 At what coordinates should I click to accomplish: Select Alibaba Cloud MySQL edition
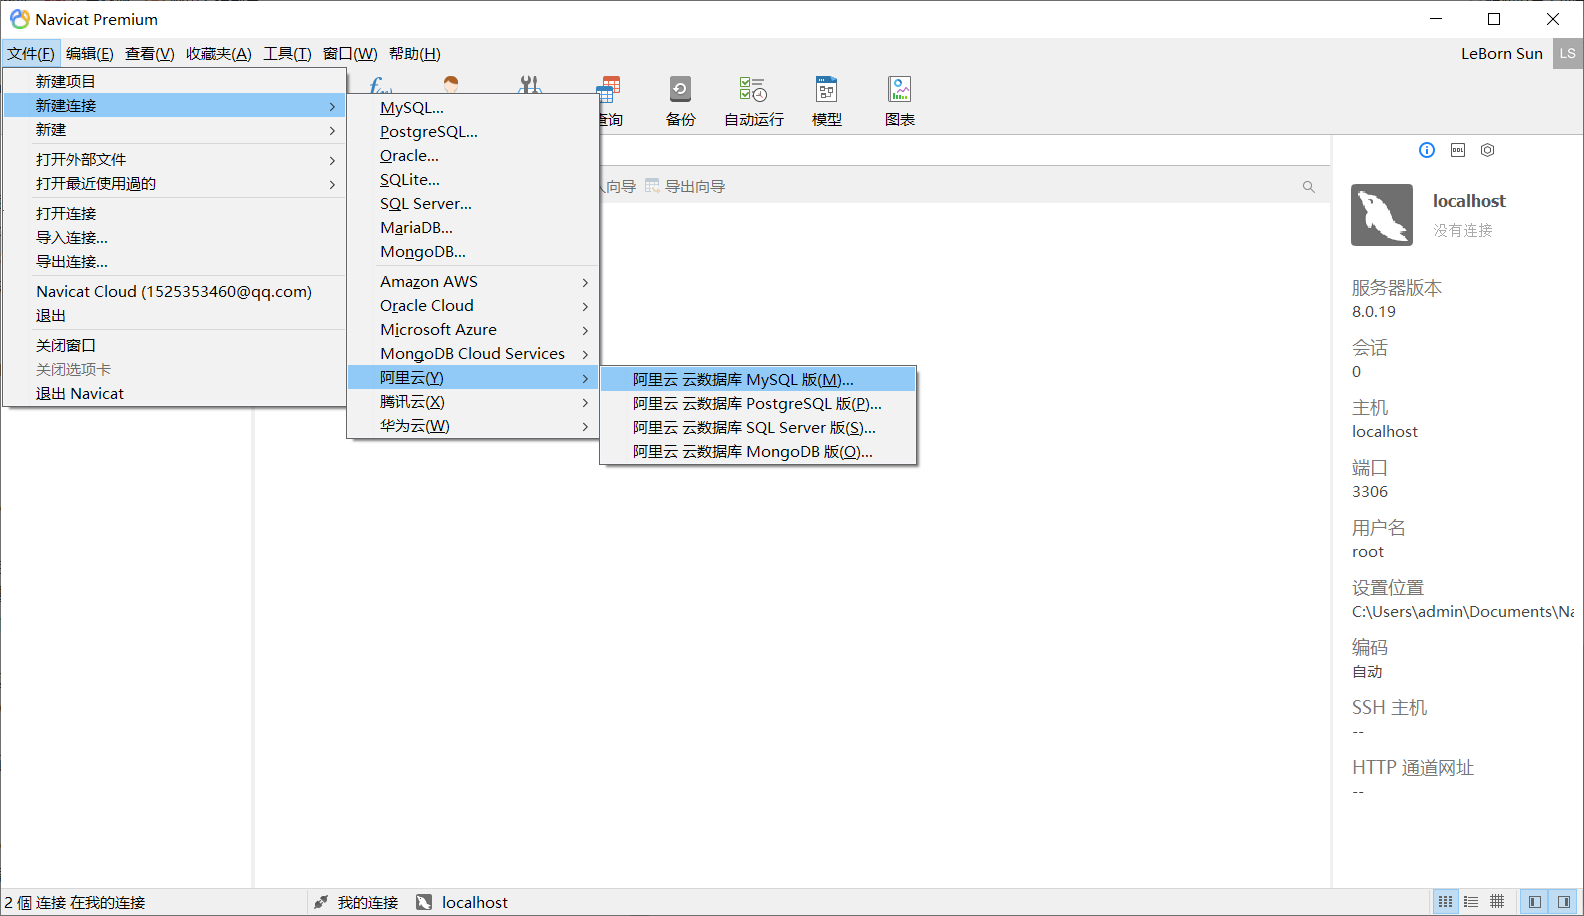(758, 380)
